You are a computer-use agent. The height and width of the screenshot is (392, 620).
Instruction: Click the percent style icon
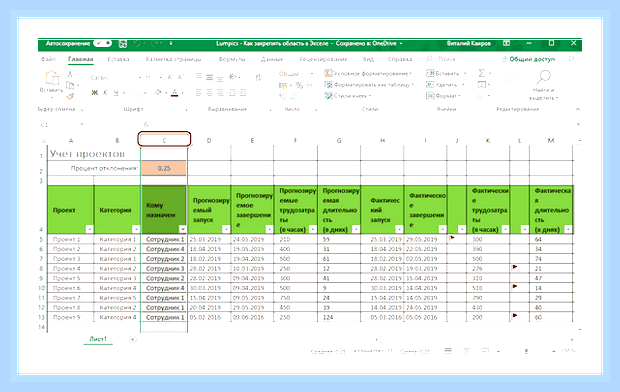coord(299,85)
